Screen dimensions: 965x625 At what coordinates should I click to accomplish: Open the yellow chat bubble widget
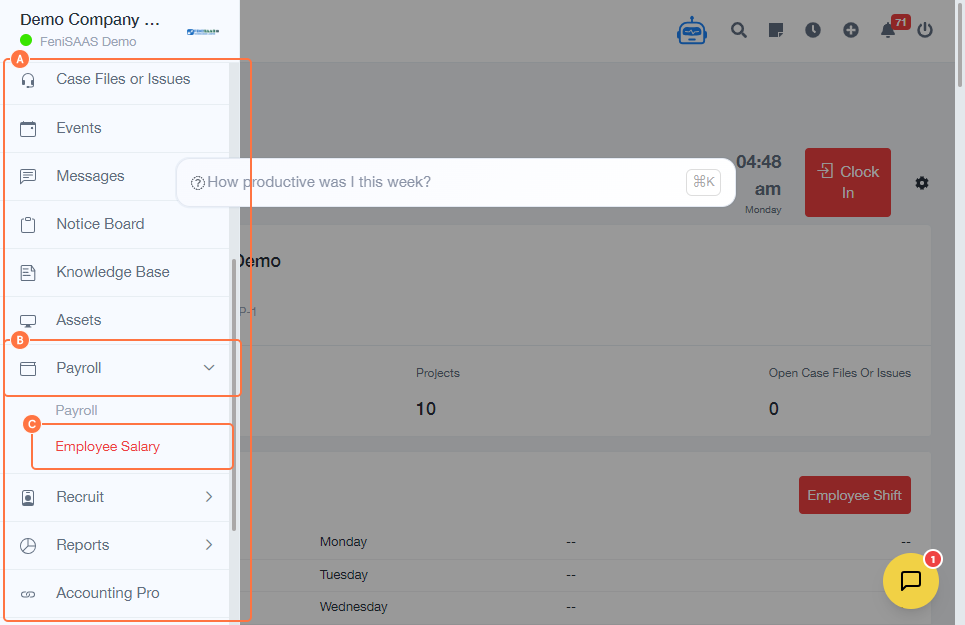(910, 581)
